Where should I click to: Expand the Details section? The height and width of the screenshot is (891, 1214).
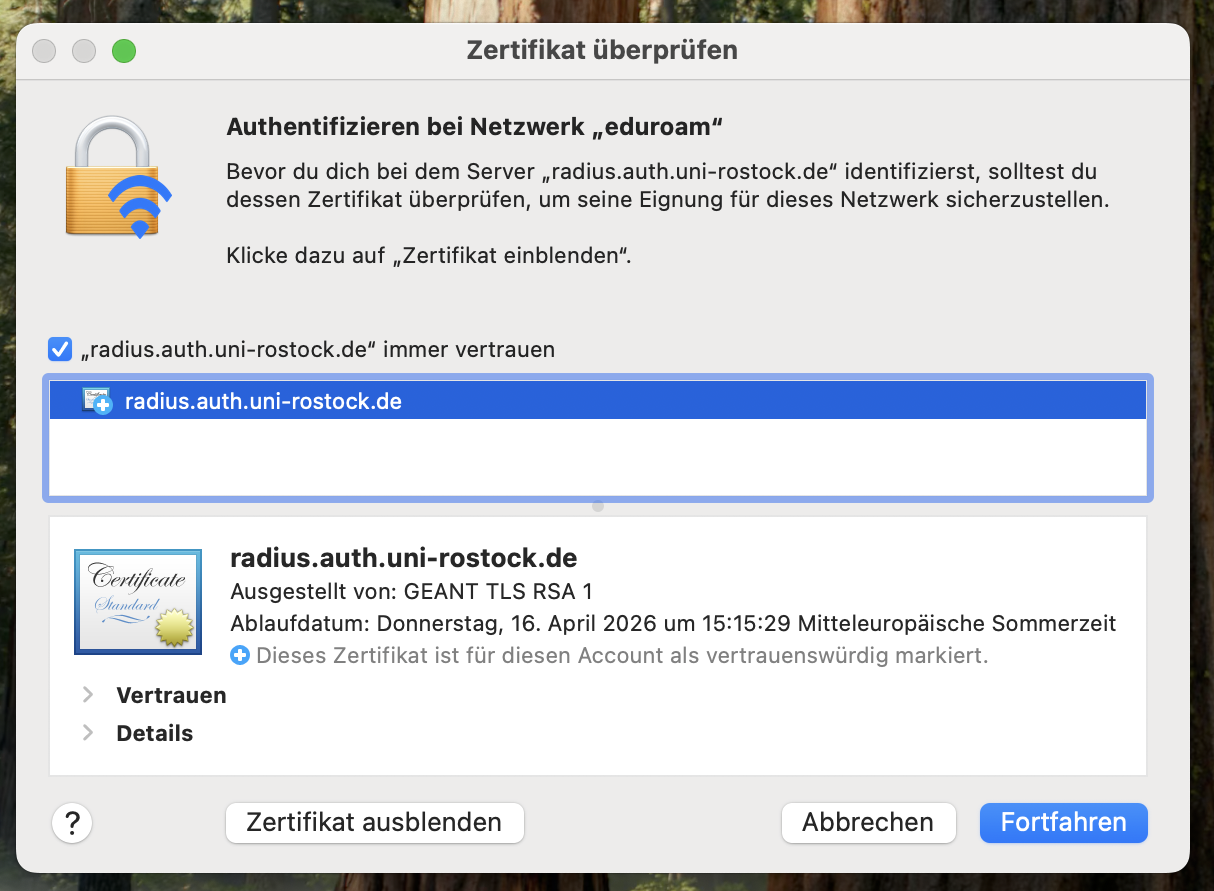[88, 733]
